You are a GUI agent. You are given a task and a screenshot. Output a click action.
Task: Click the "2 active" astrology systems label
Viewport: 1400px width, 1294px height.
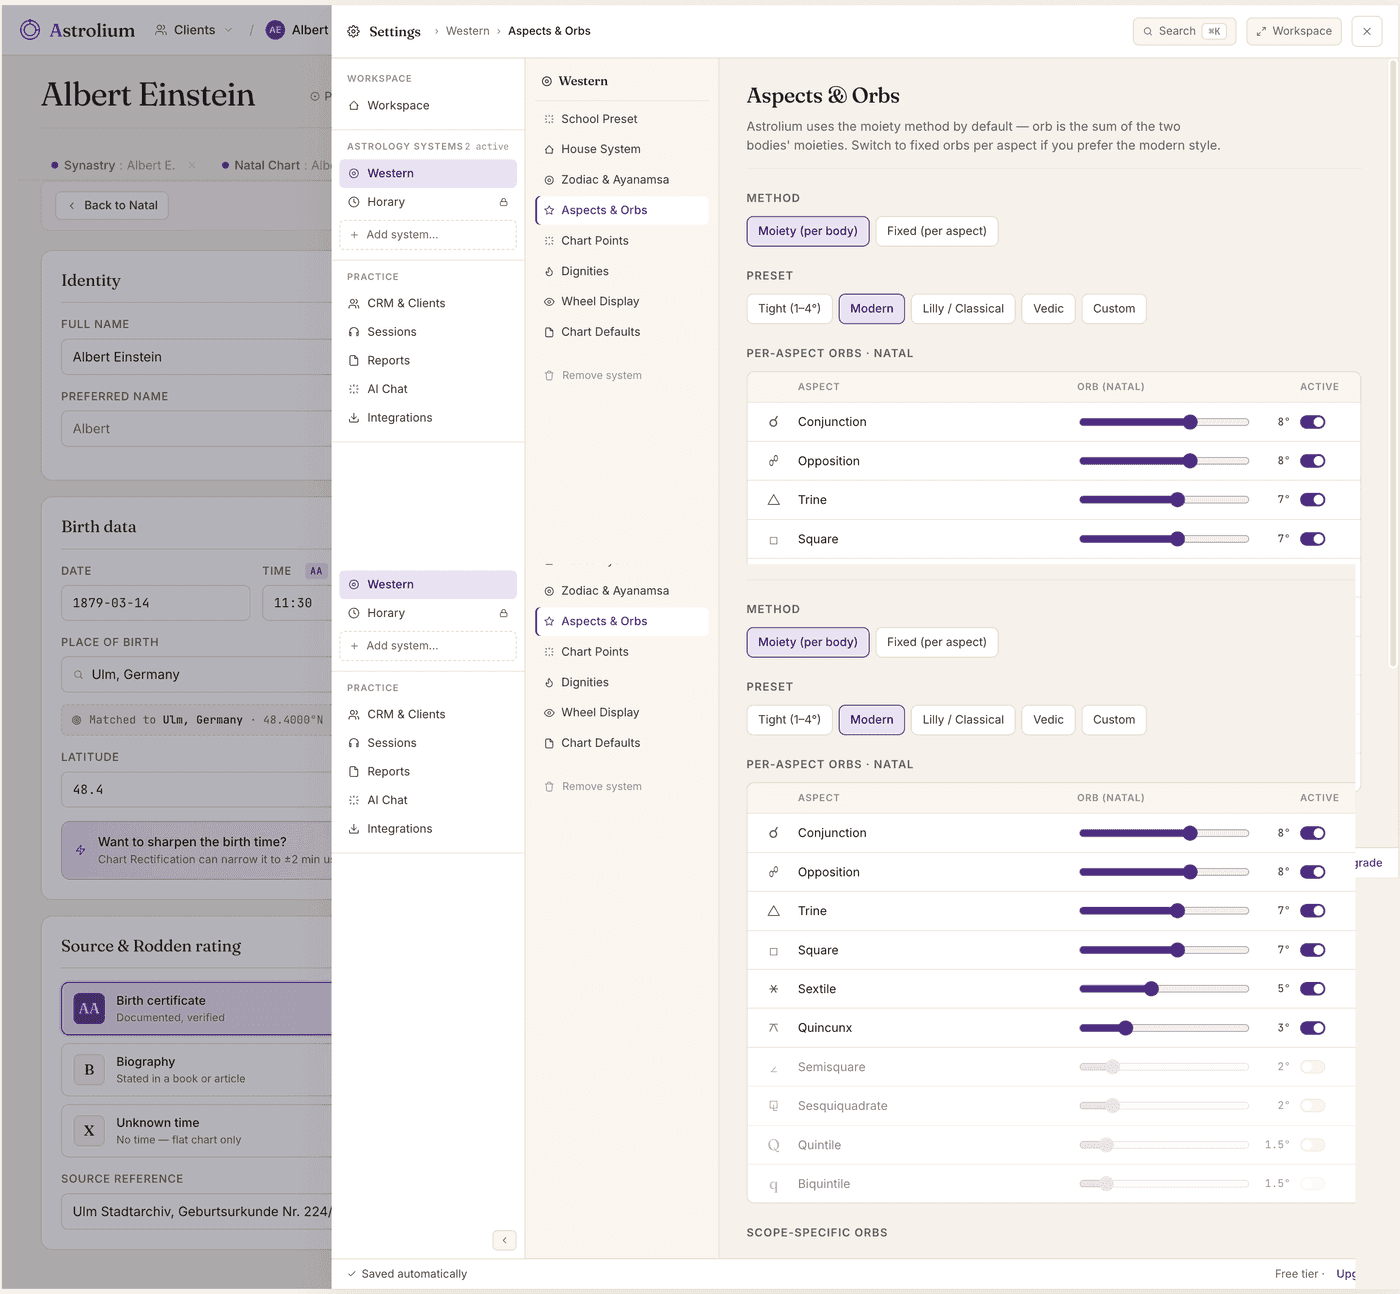(x=487, y=147)
